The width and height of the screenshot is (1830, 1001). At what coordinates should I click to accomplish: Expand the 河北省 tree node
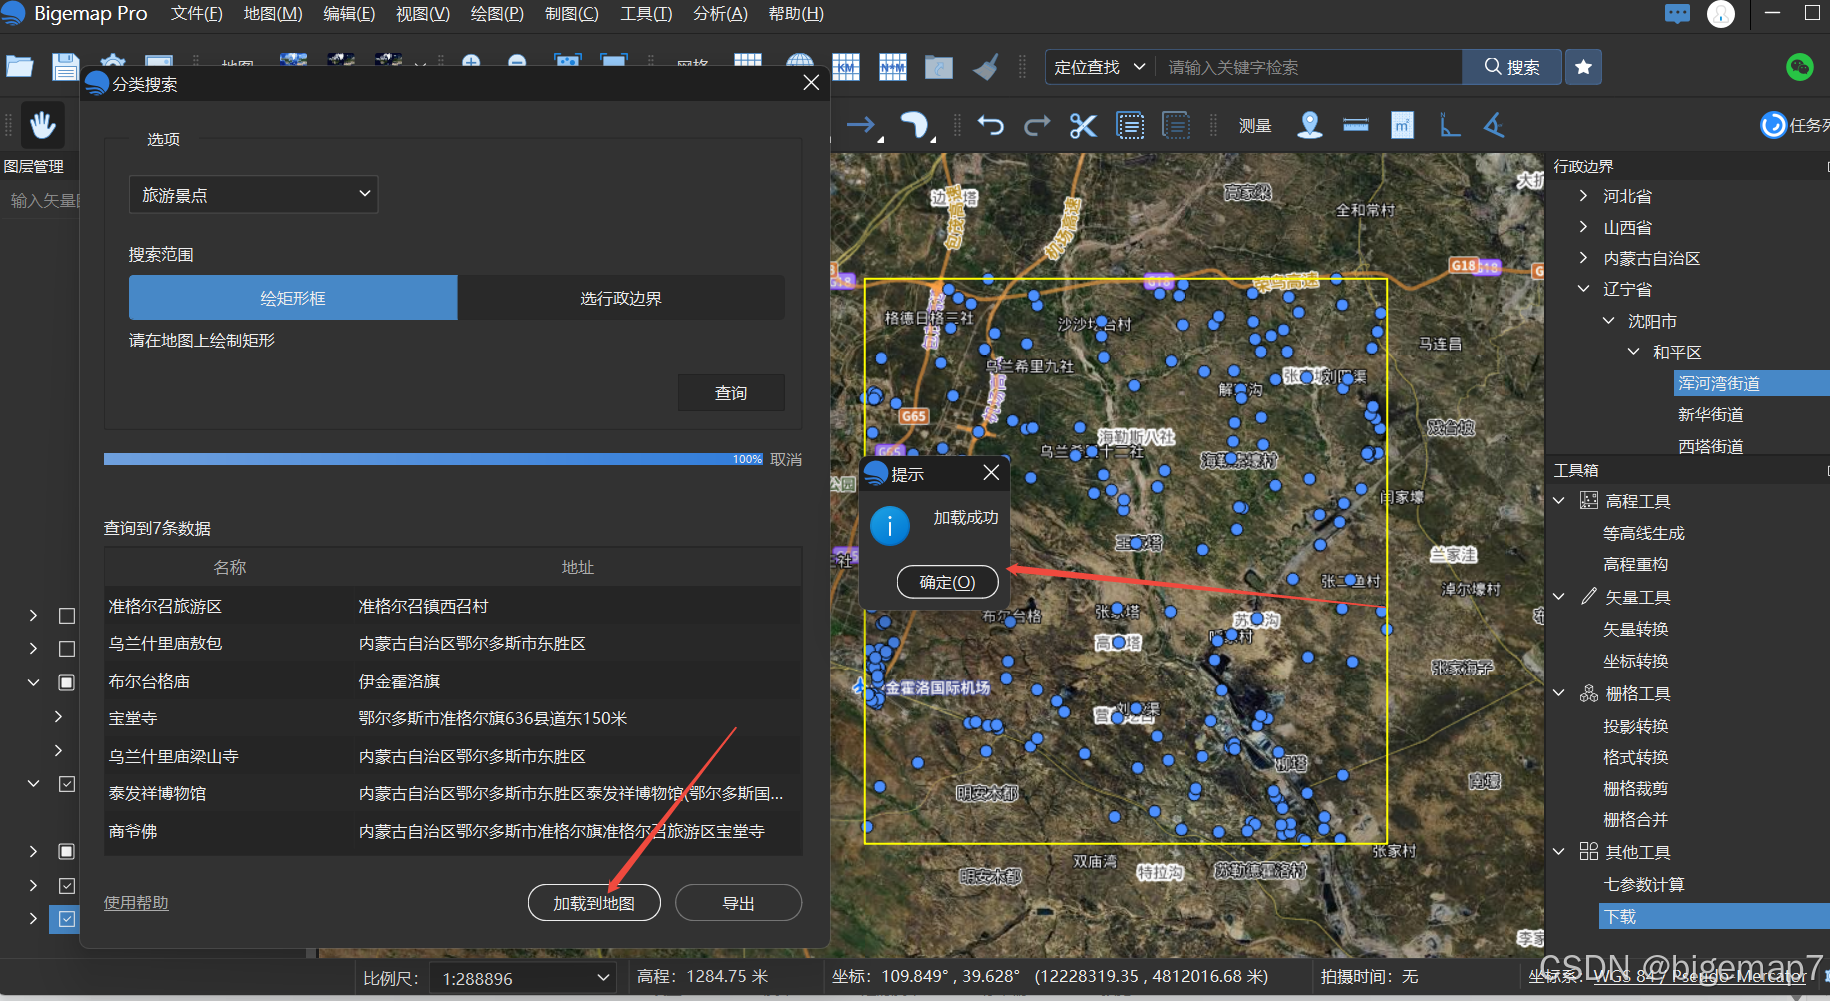(1583, 196)
